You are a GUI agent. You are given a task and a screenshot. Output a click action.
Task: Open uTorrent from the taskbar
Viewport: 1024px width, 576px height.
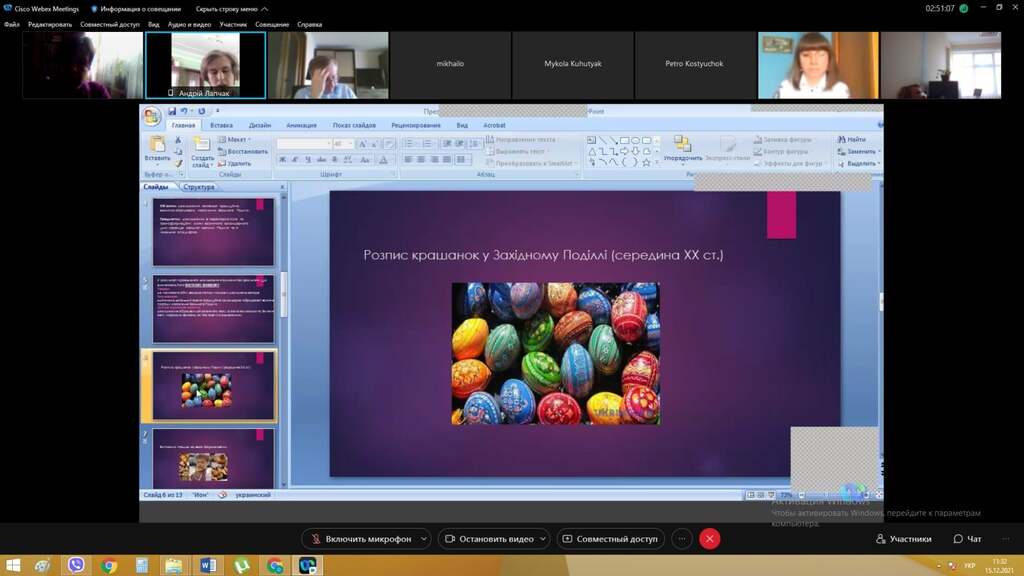[241, 566]
